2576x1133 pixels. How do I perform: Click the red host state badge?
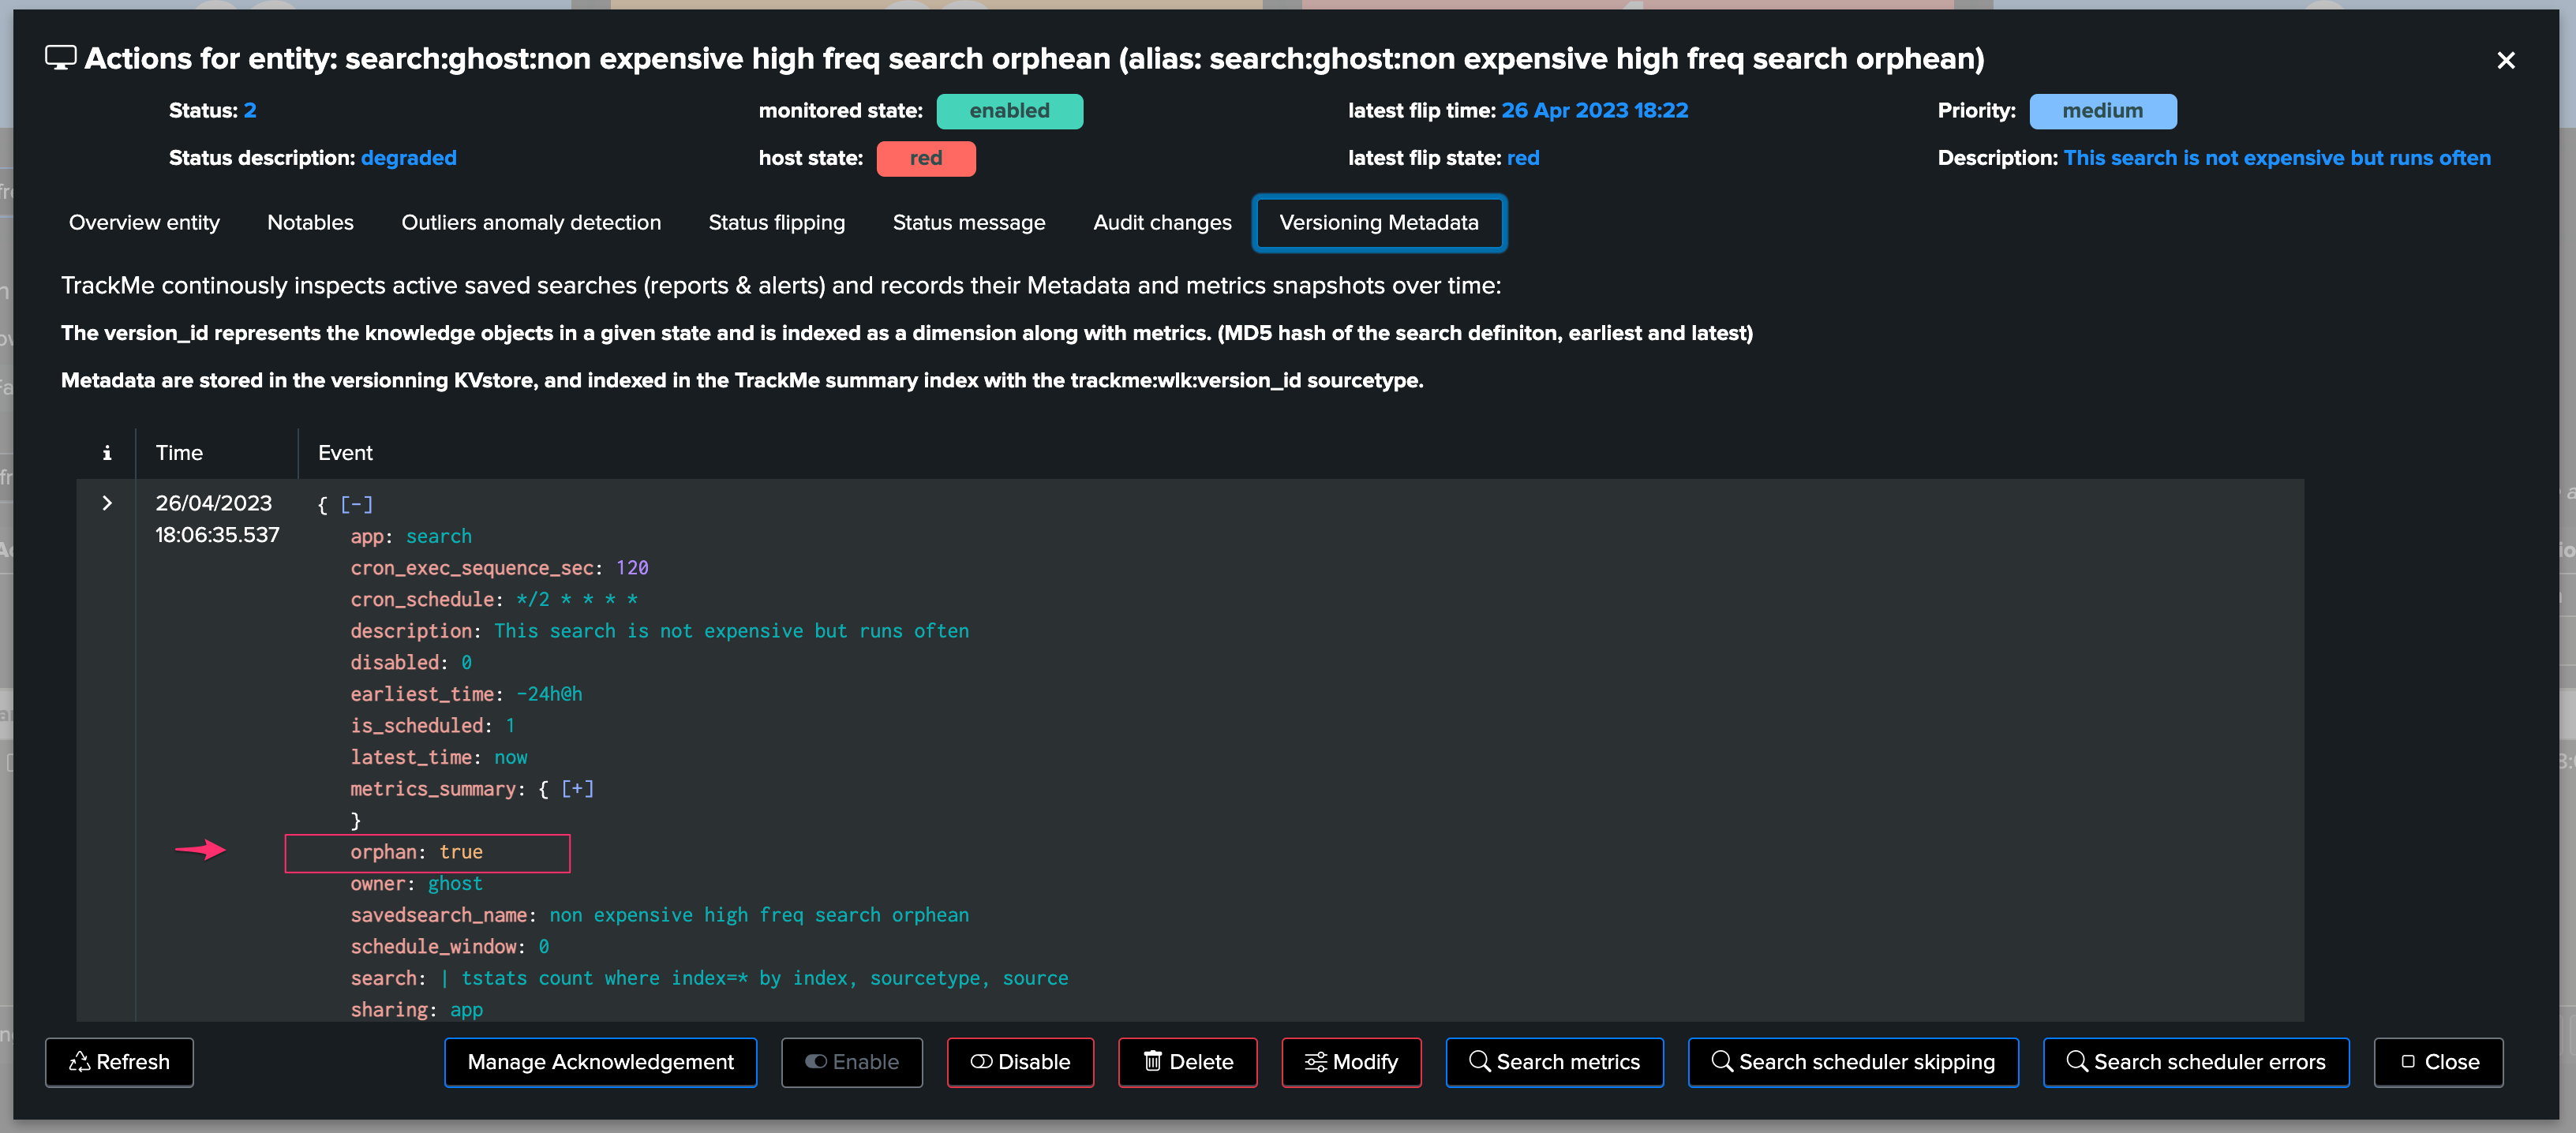pos(926,158)
